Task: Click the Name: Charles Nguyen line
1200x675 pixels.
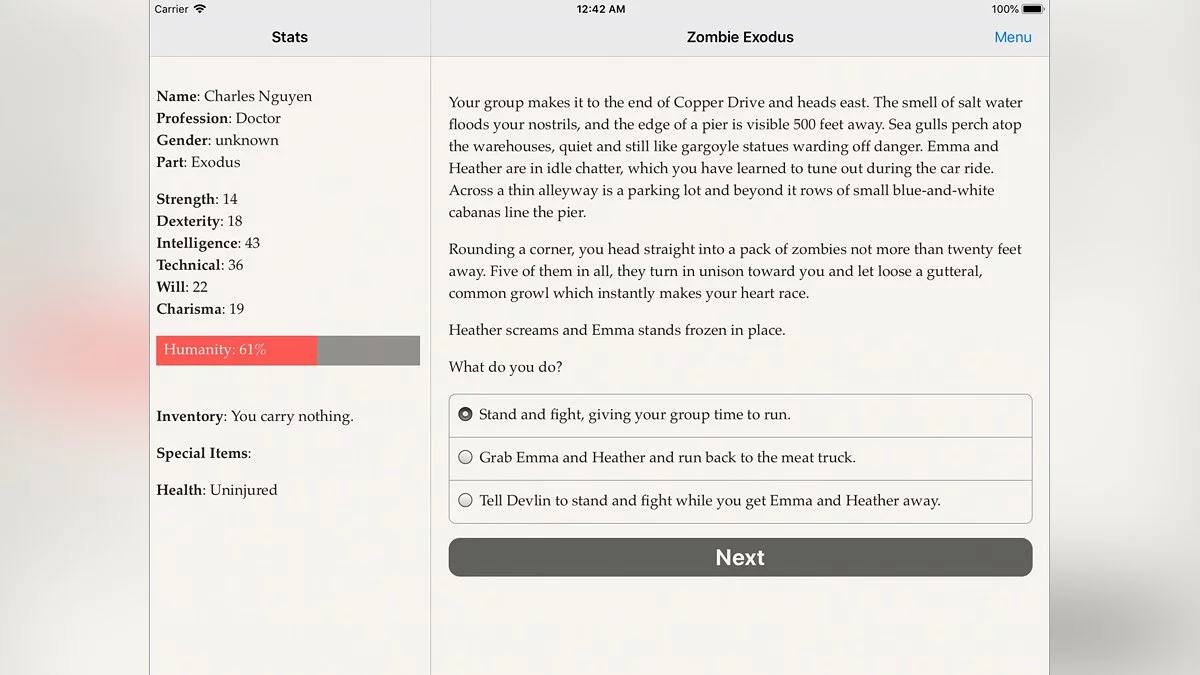Action: [x=234, y=97]
